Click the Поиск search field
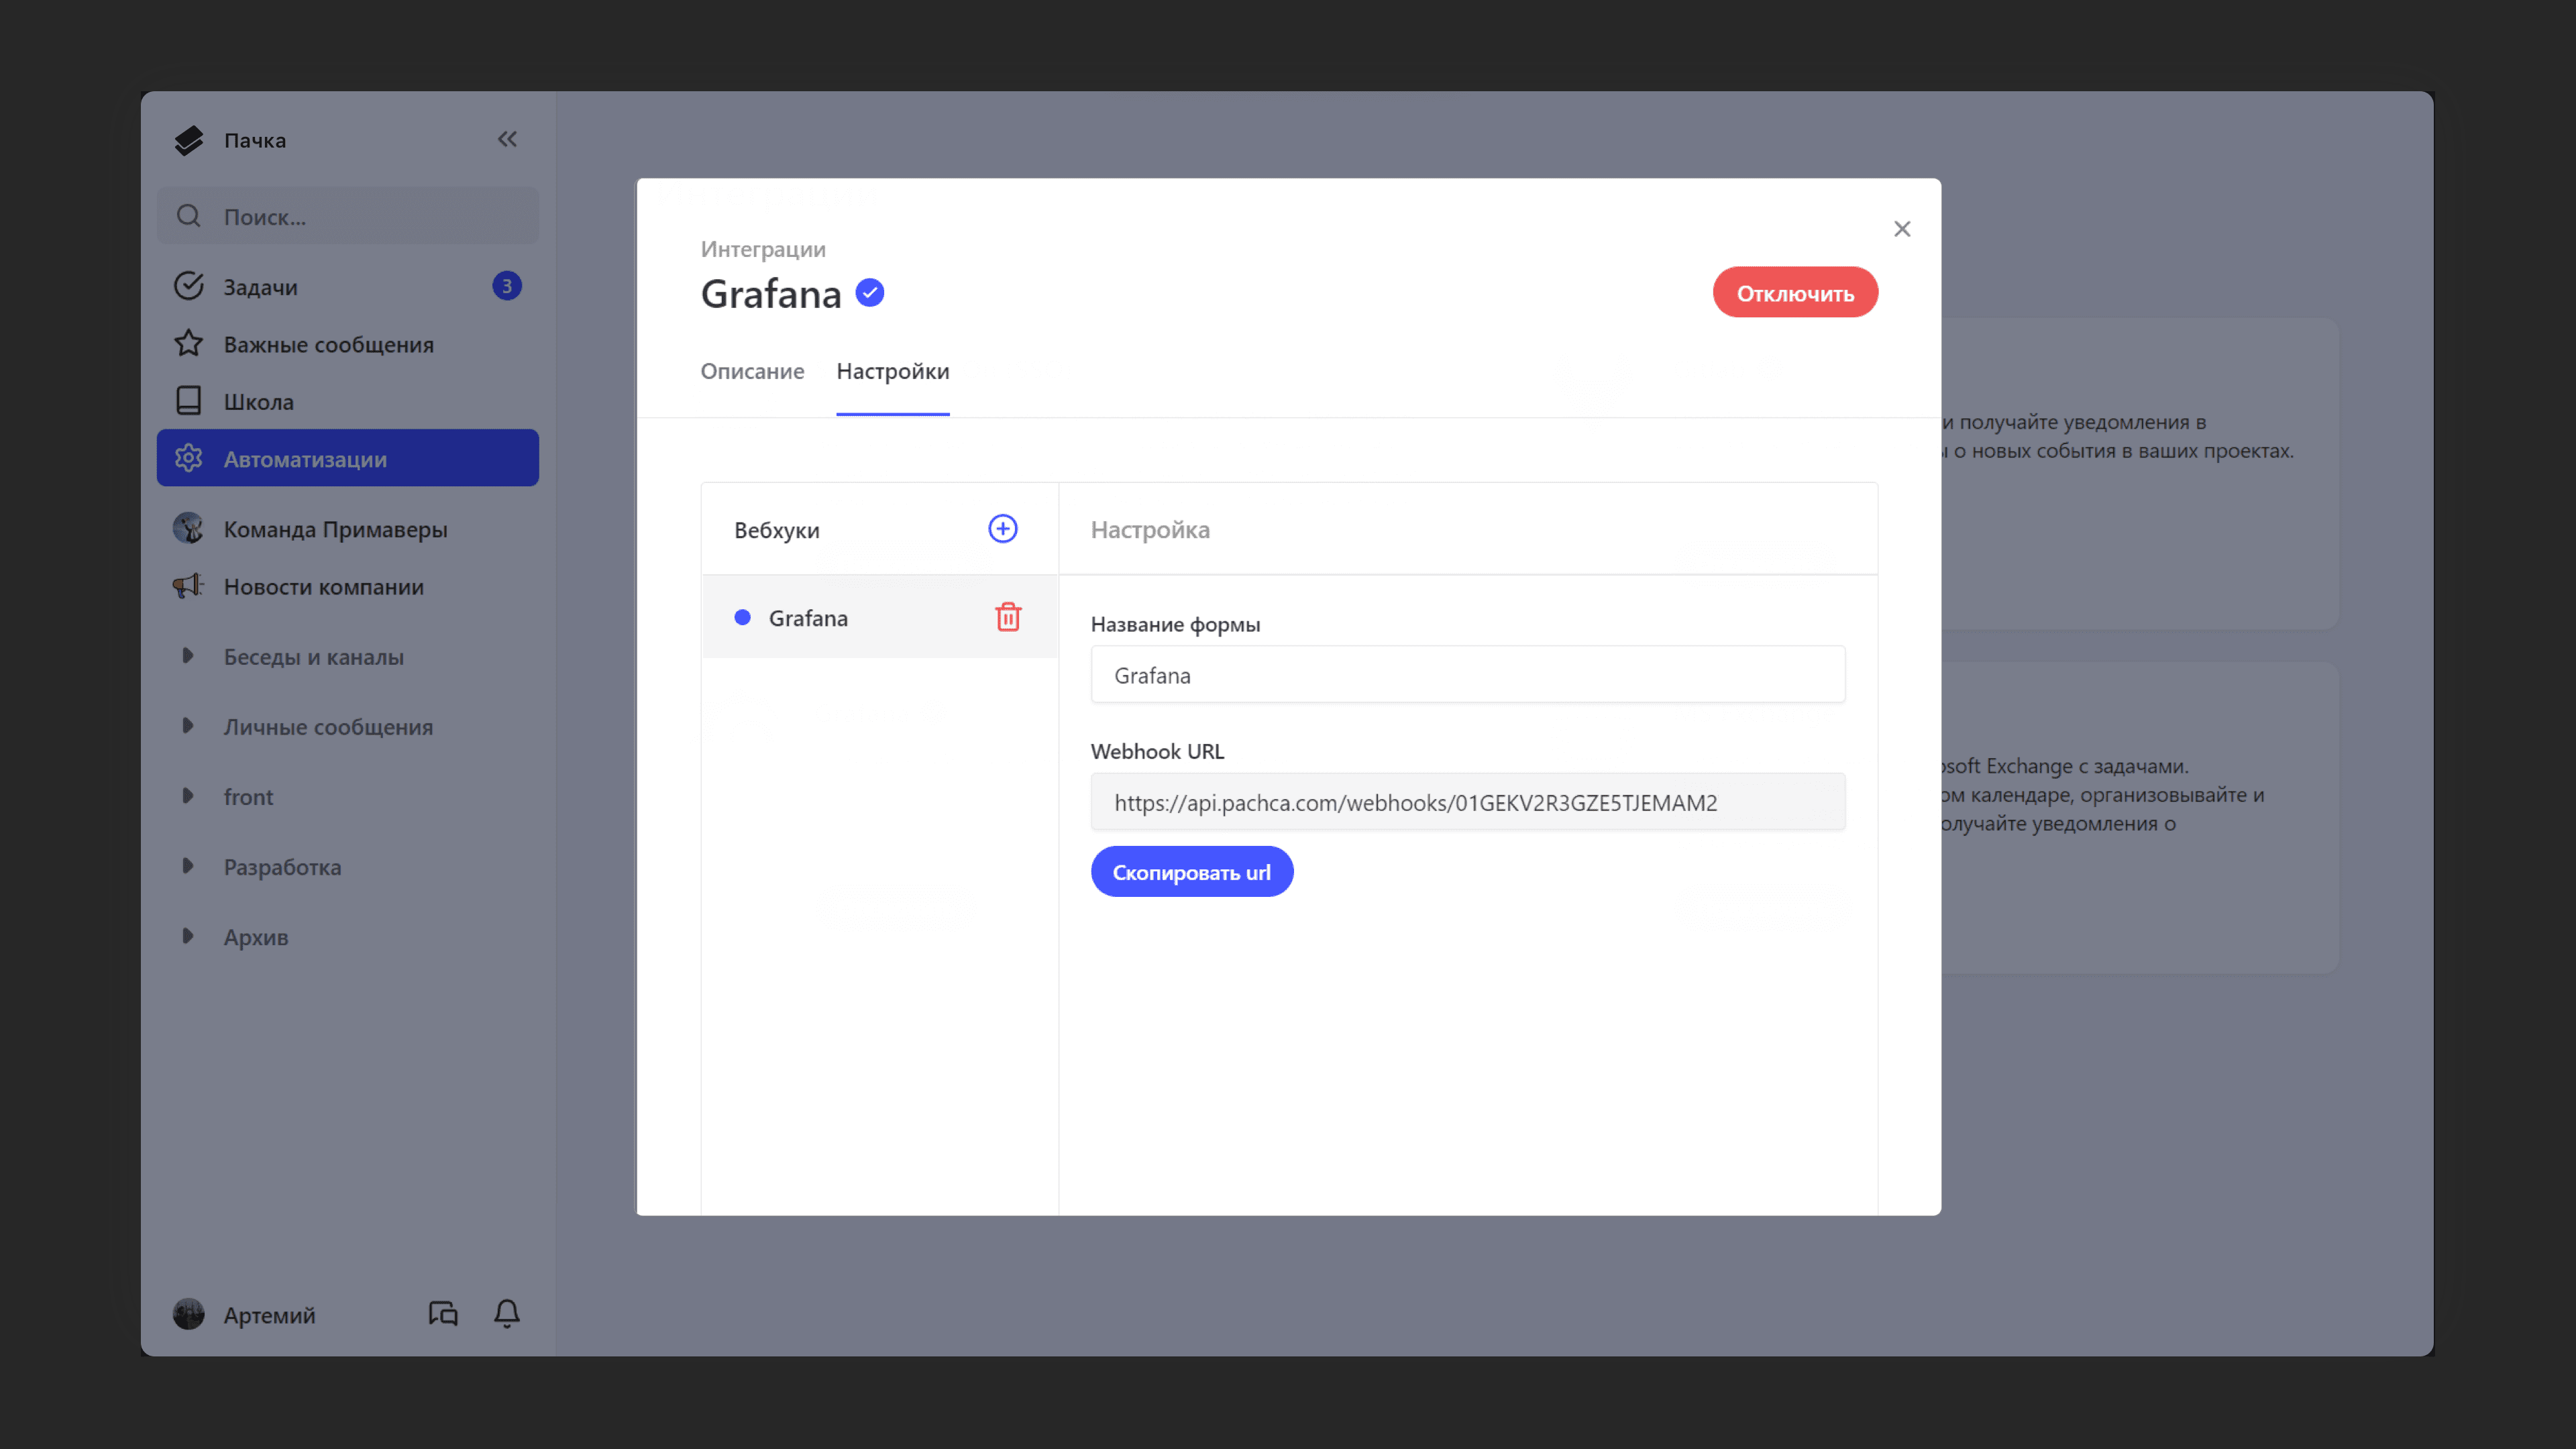Image resolution: width=2576 pixels, height=1449 pixels. 347,216
